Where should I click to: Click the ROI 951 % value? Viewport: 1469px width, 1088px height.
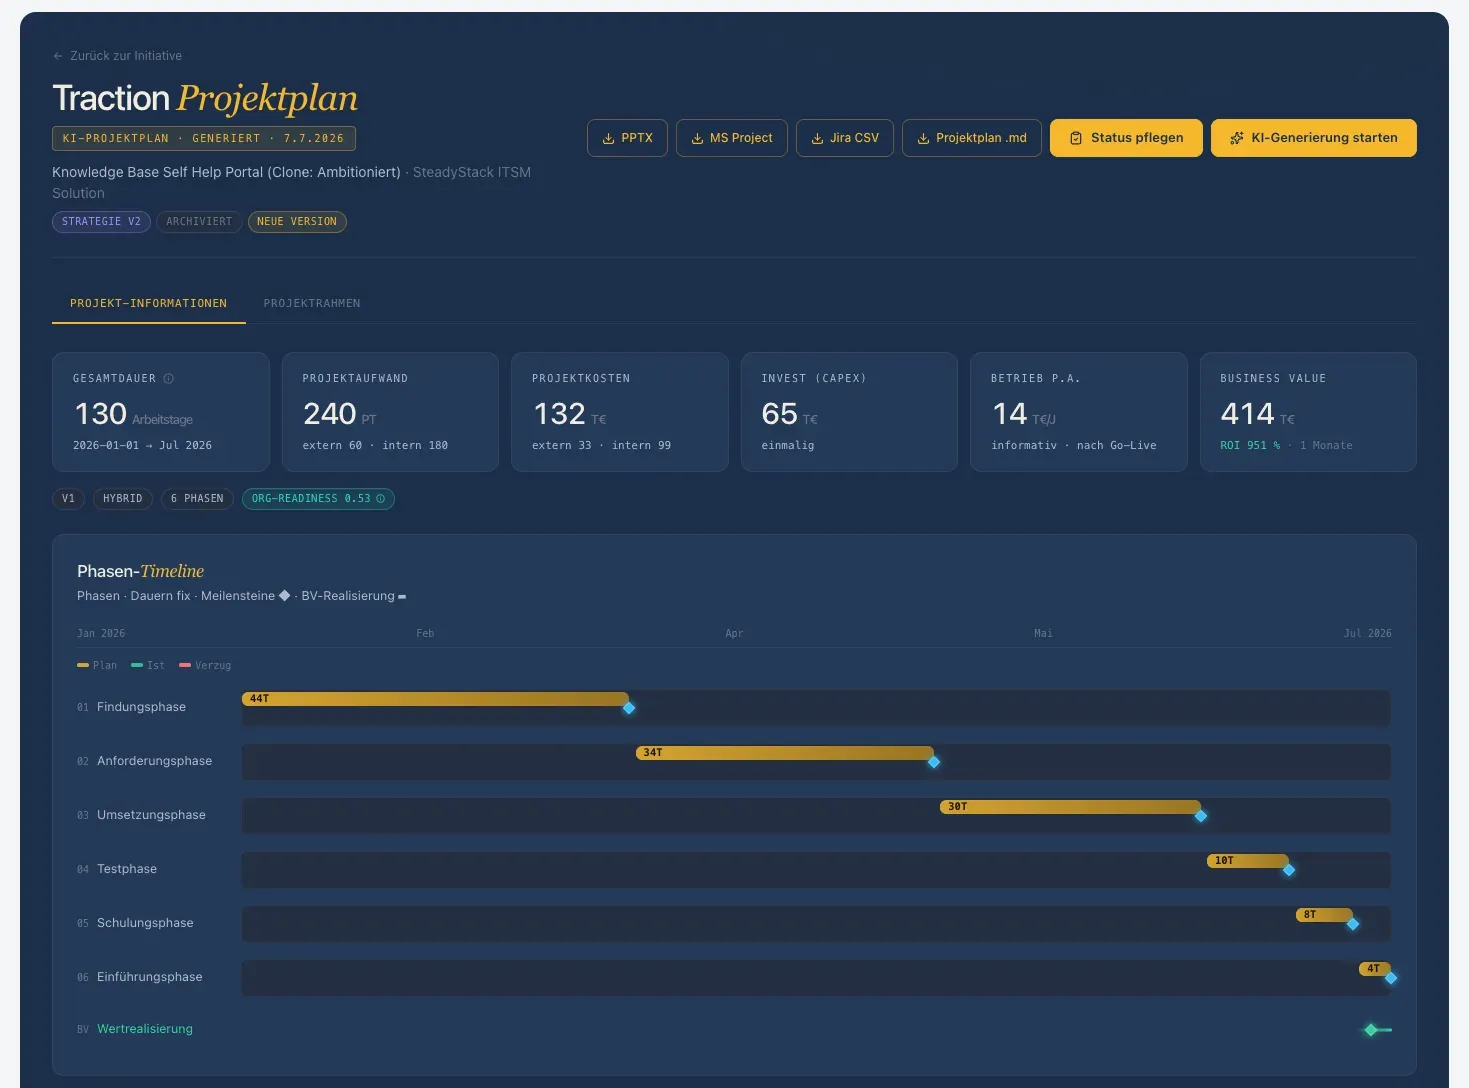pyautogui.click(x=1250, y=445)
